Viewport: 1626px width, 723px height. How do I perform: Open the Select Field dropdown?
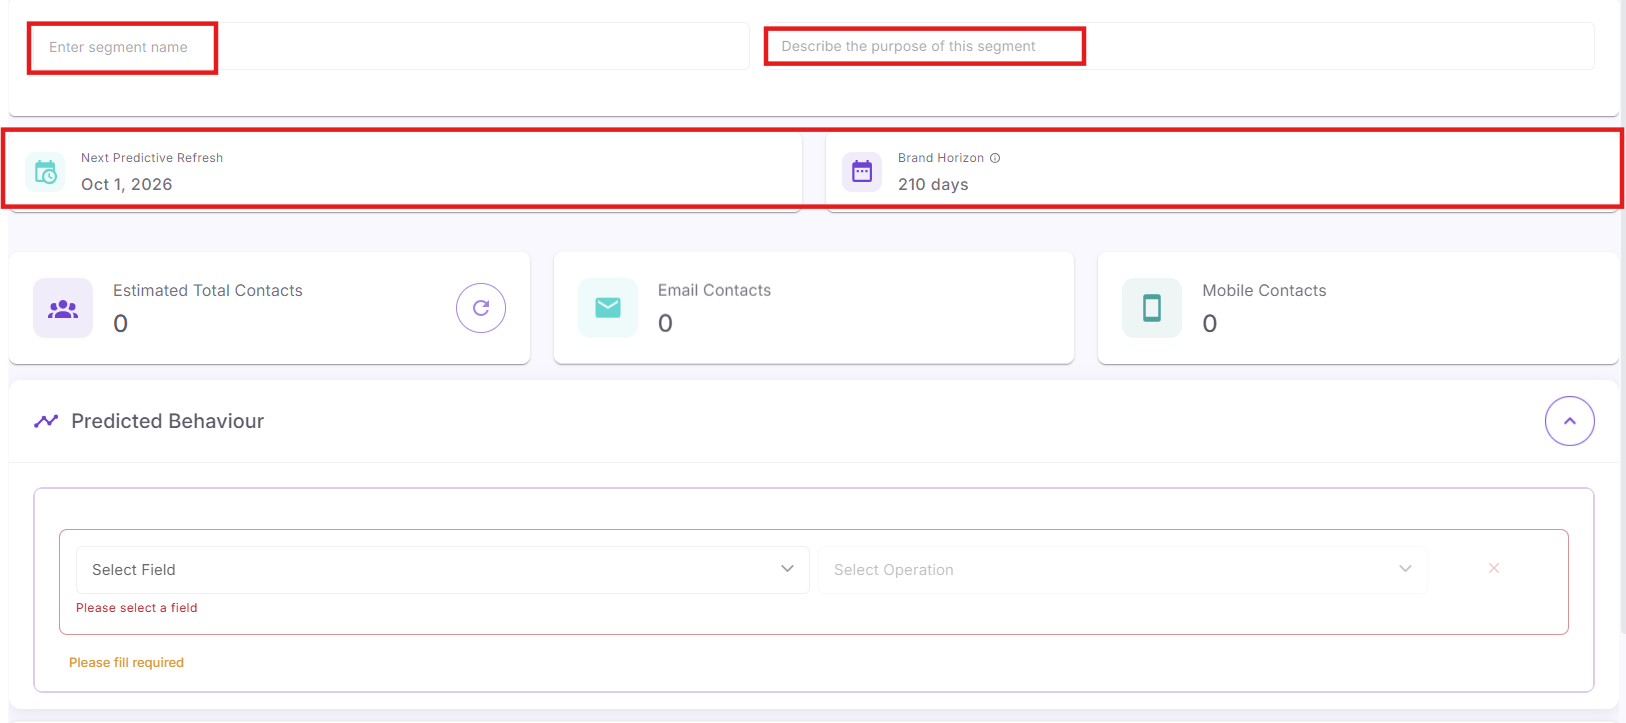443,570
